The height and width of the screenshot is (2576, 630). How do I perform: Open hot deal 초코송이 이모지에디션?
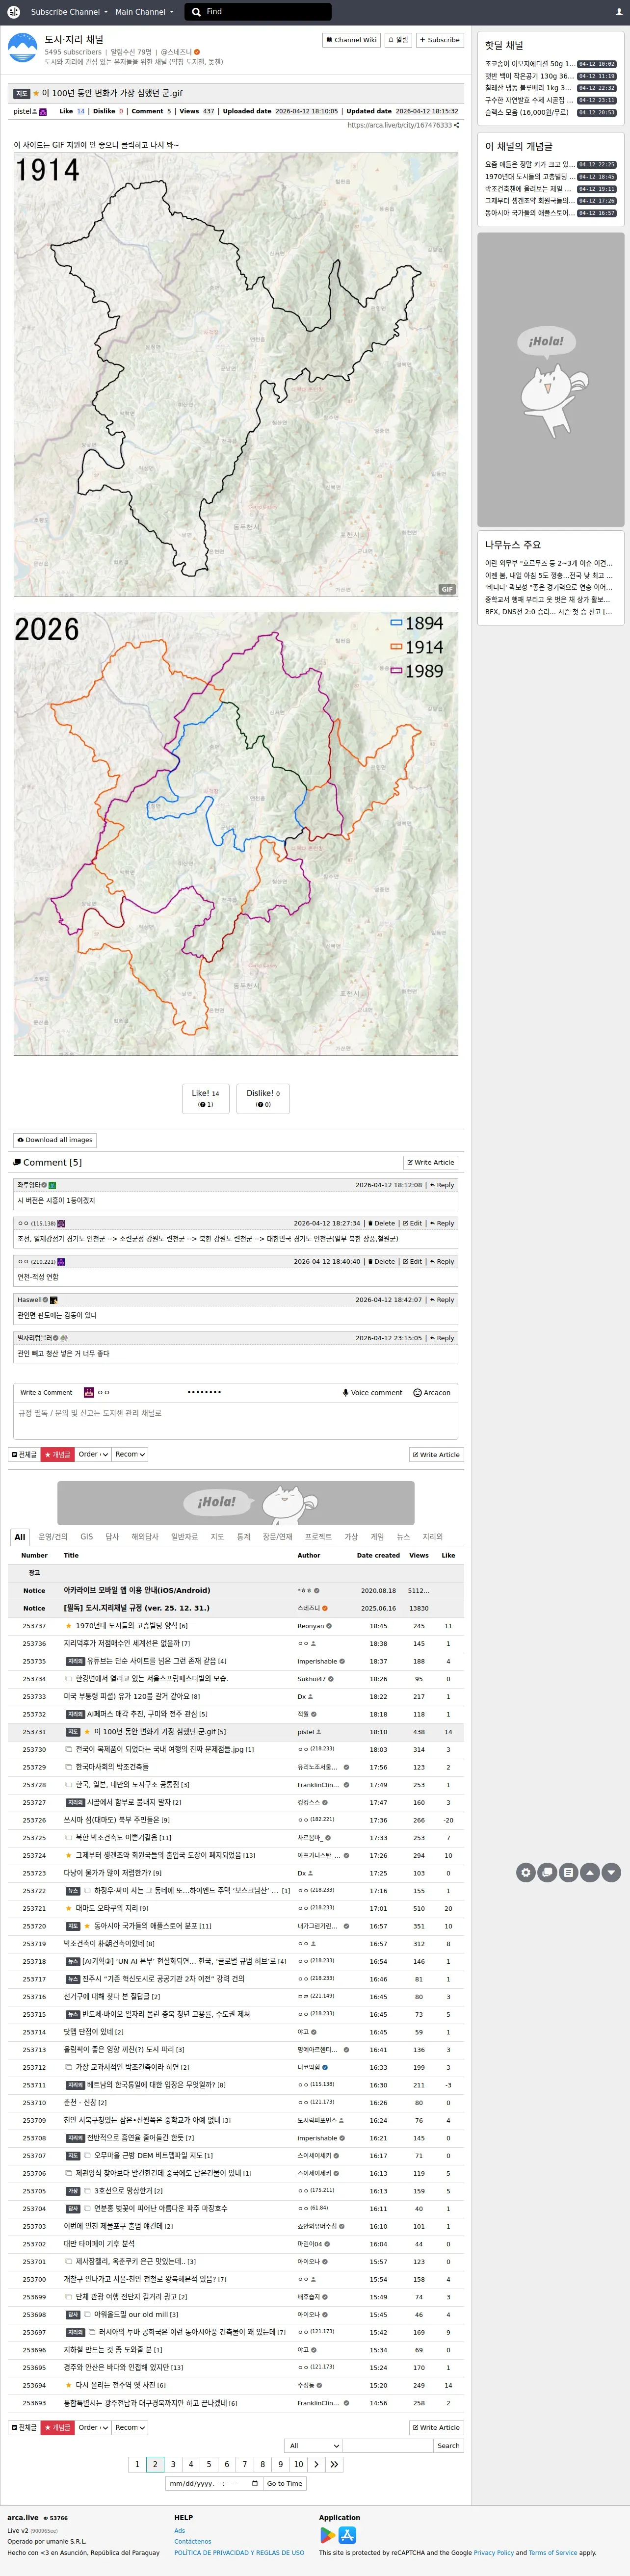coord(529,64)
